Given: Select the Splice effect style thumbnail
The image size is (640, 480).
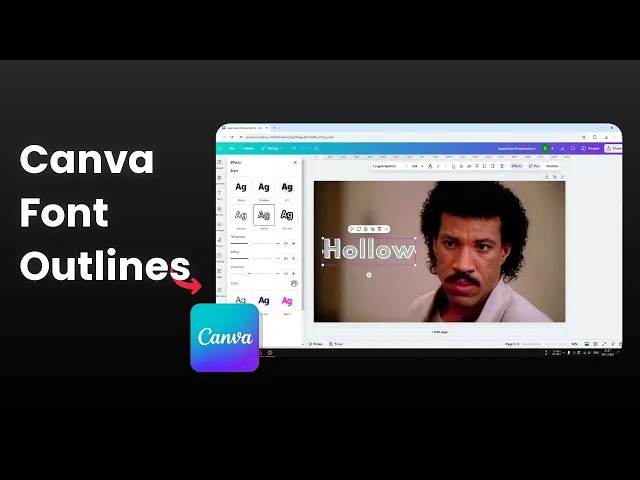Looking at the screenshot, I should (264, 215).
